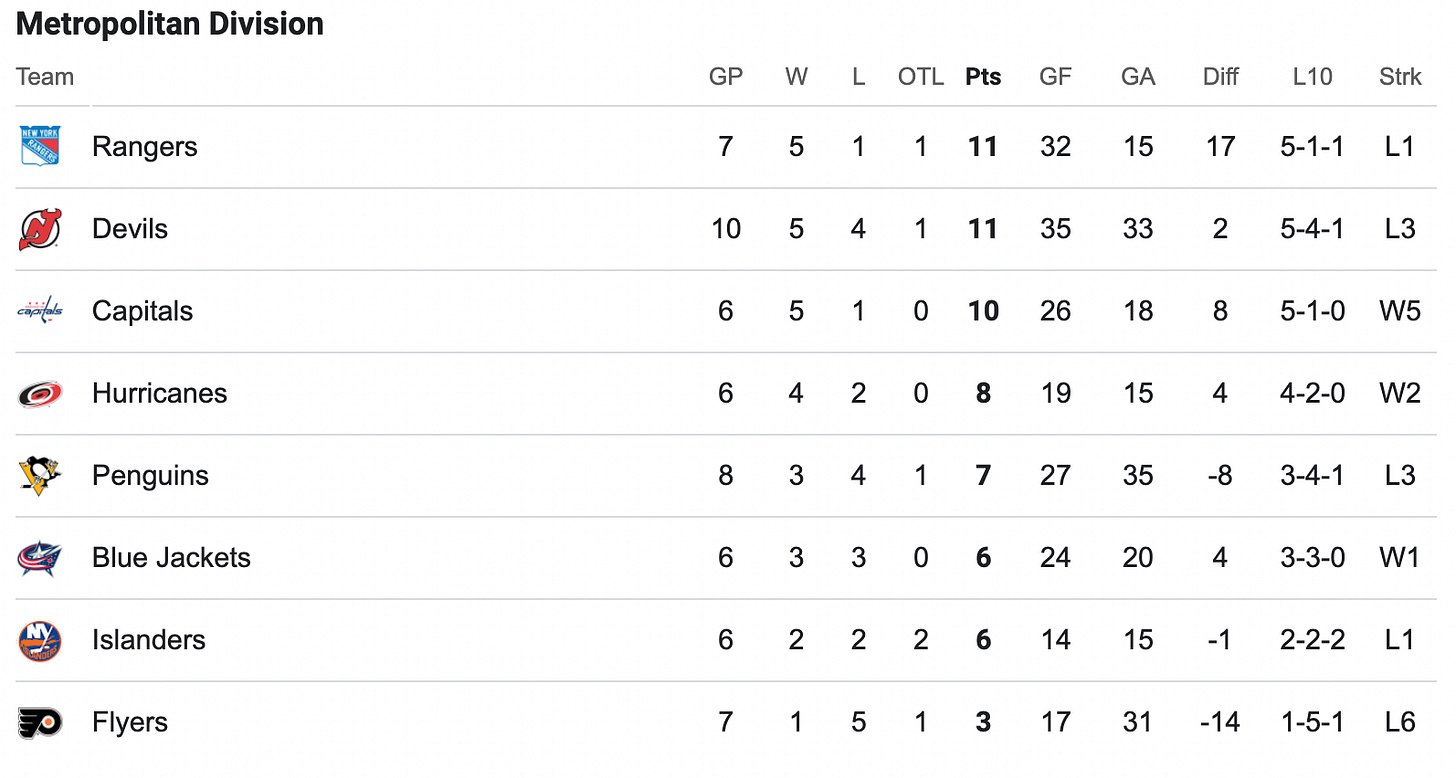Select the Metropolitan Division heading

coord(170,24)
